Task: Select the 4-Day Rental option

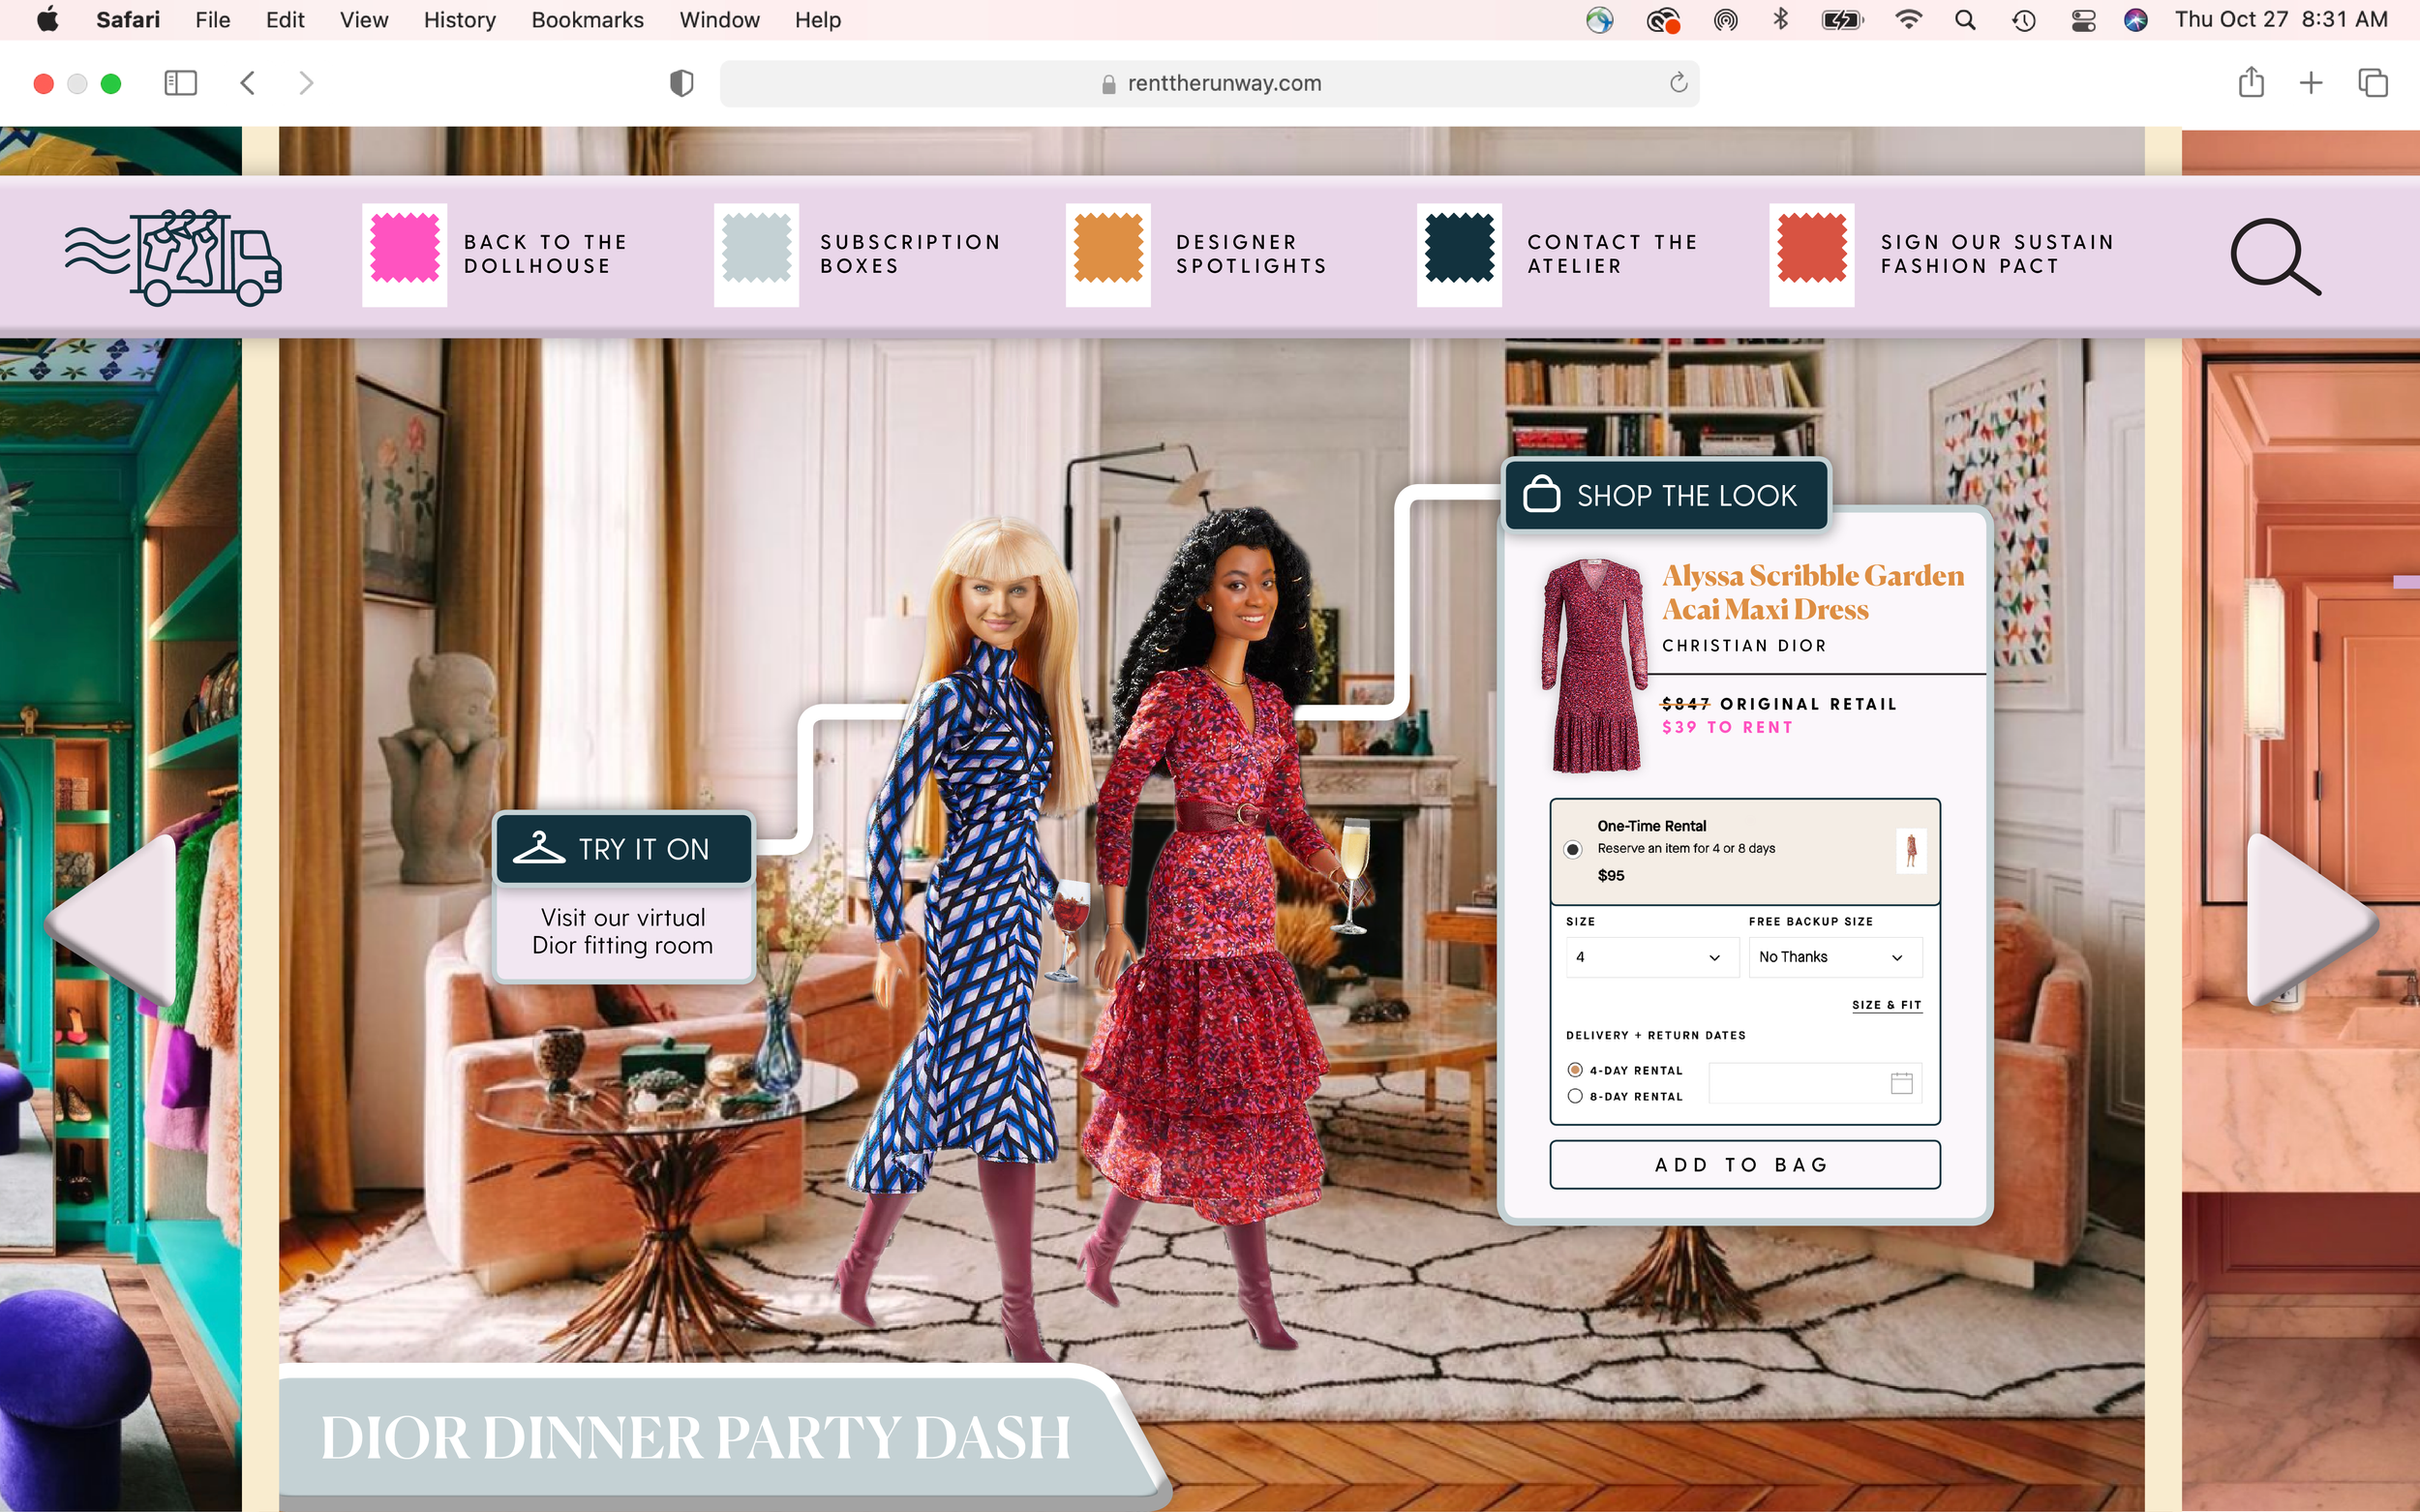Action: [x=1575, y=1070]
